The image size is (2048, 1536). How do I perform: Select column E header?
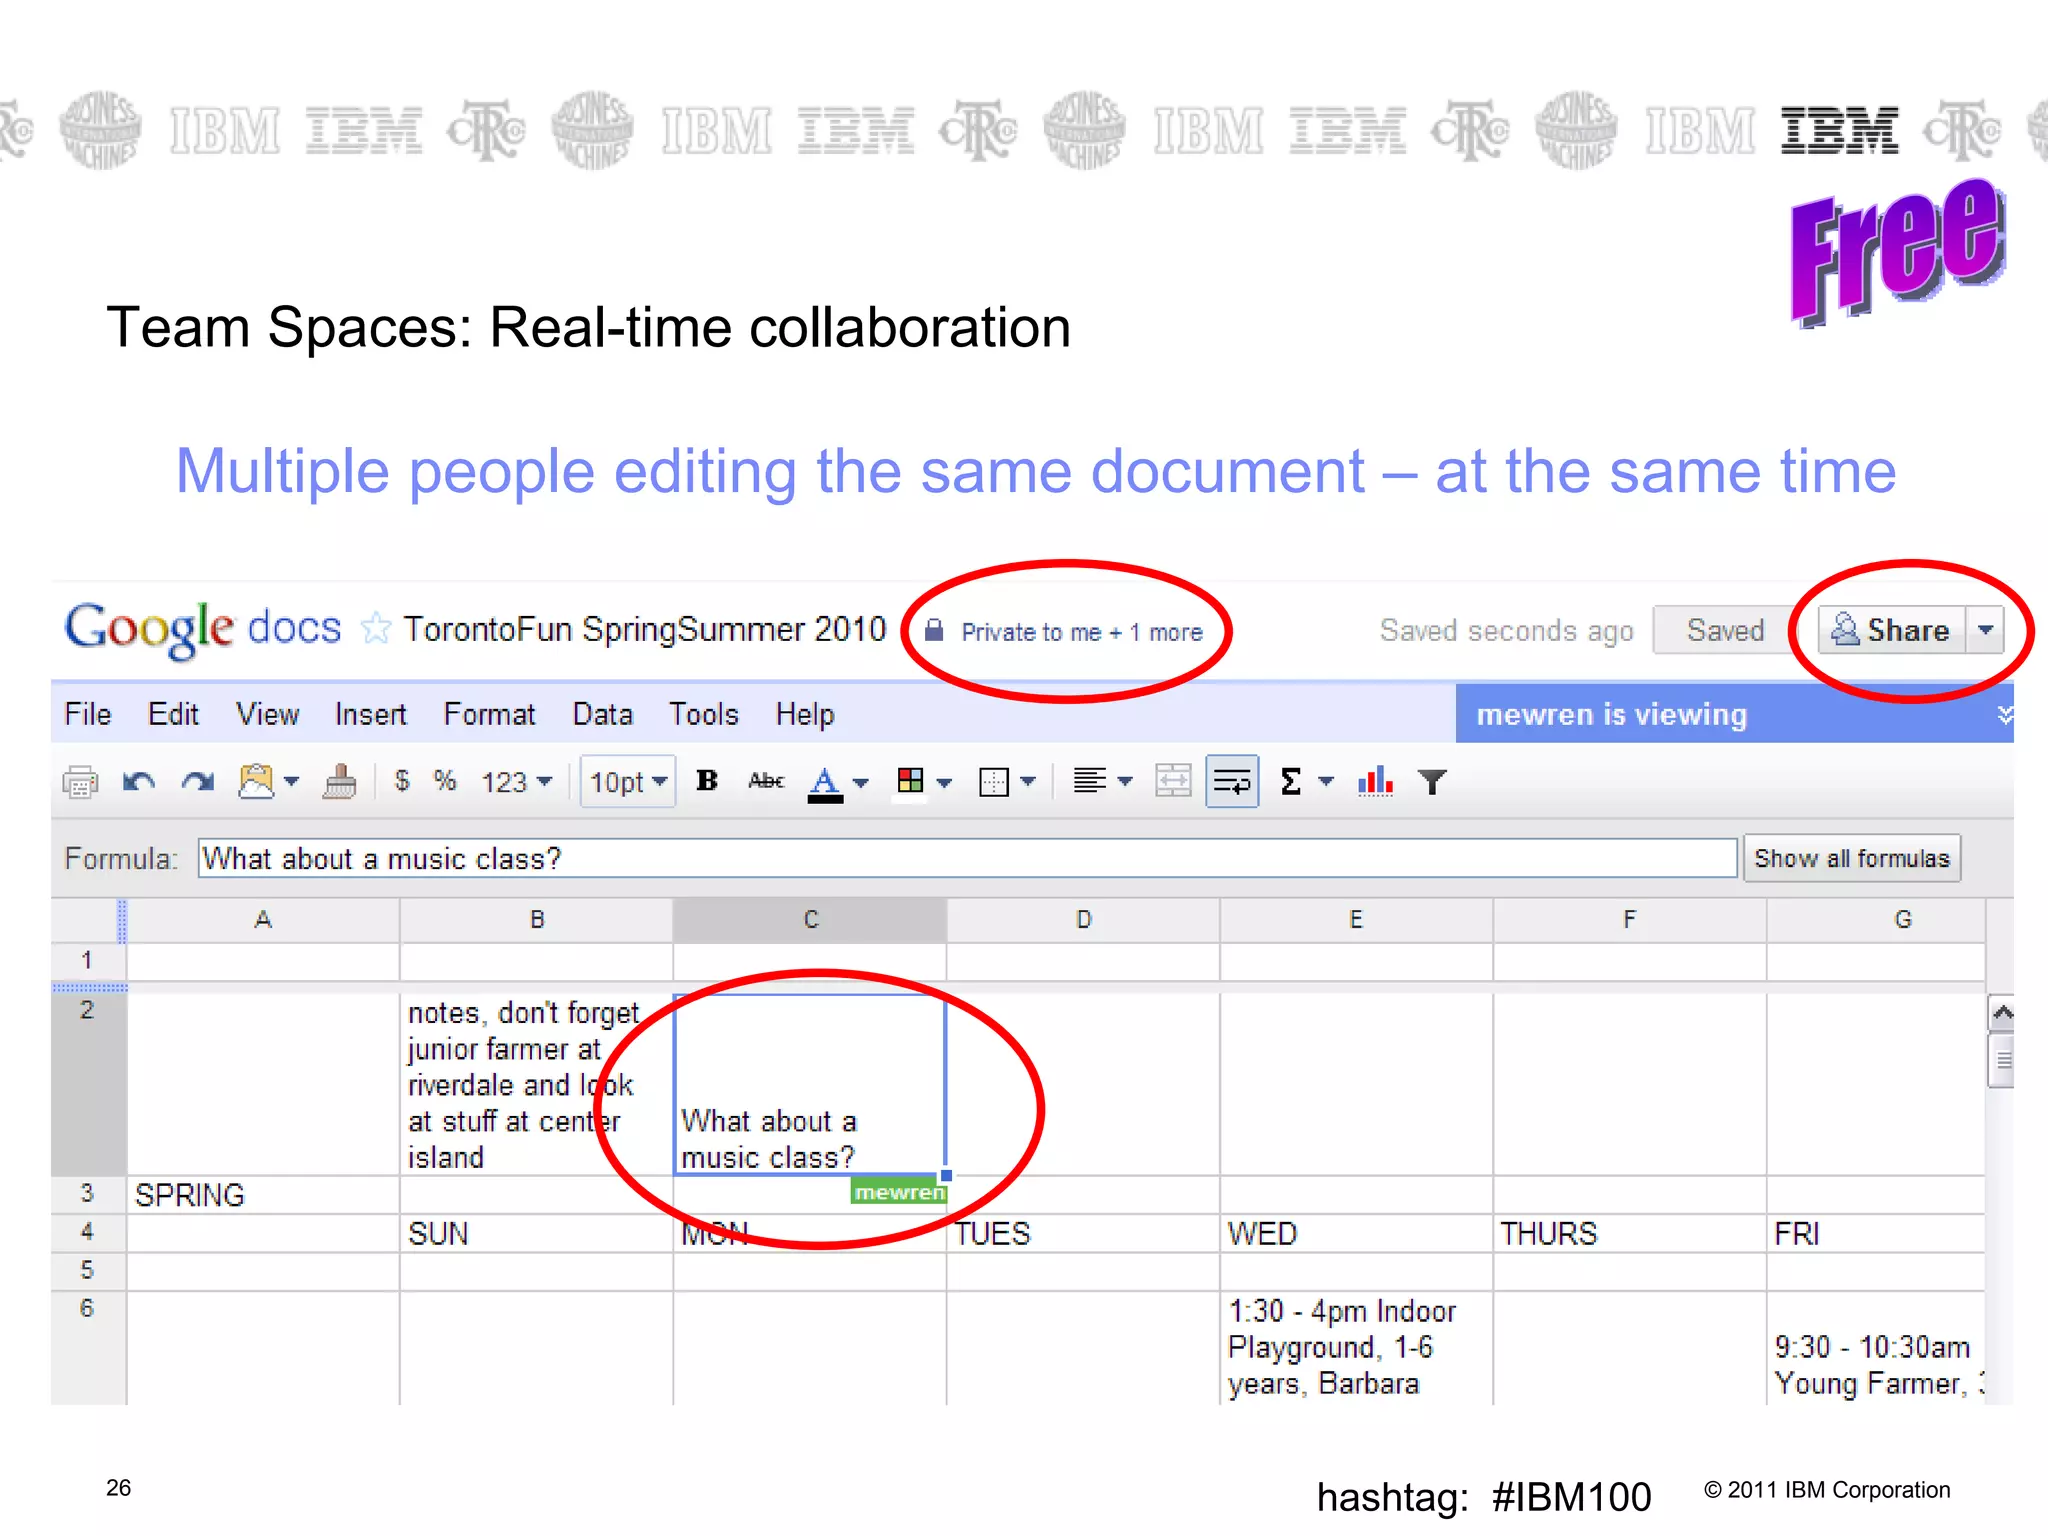click(x=1356, y=919)
